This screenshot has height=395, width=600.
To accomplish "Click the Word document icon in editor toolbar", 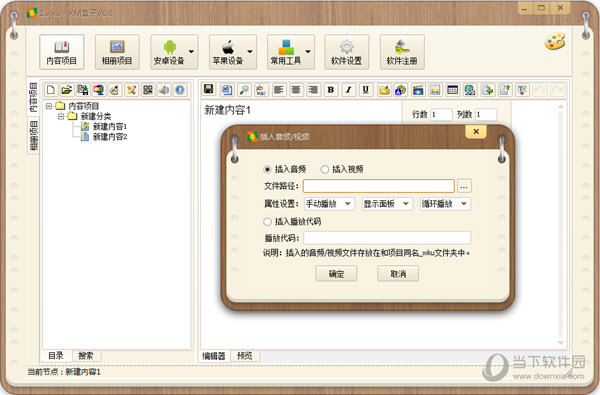I will point(227,90).
